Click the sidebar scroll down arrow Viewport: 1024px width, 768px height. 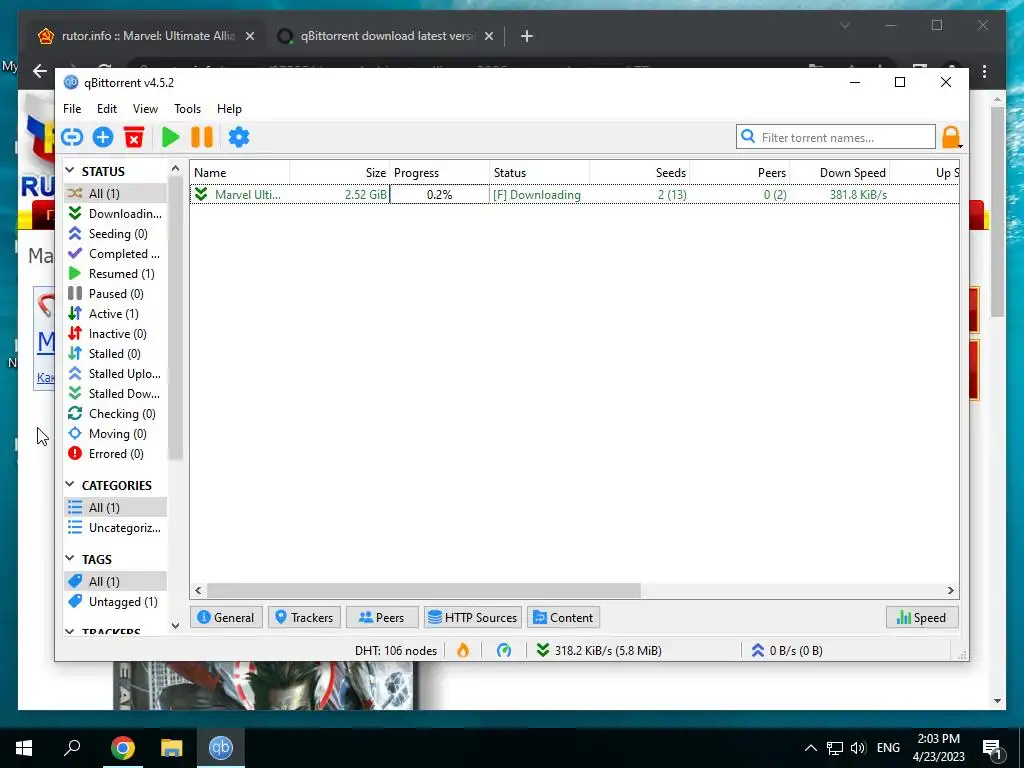click(175, 626)
